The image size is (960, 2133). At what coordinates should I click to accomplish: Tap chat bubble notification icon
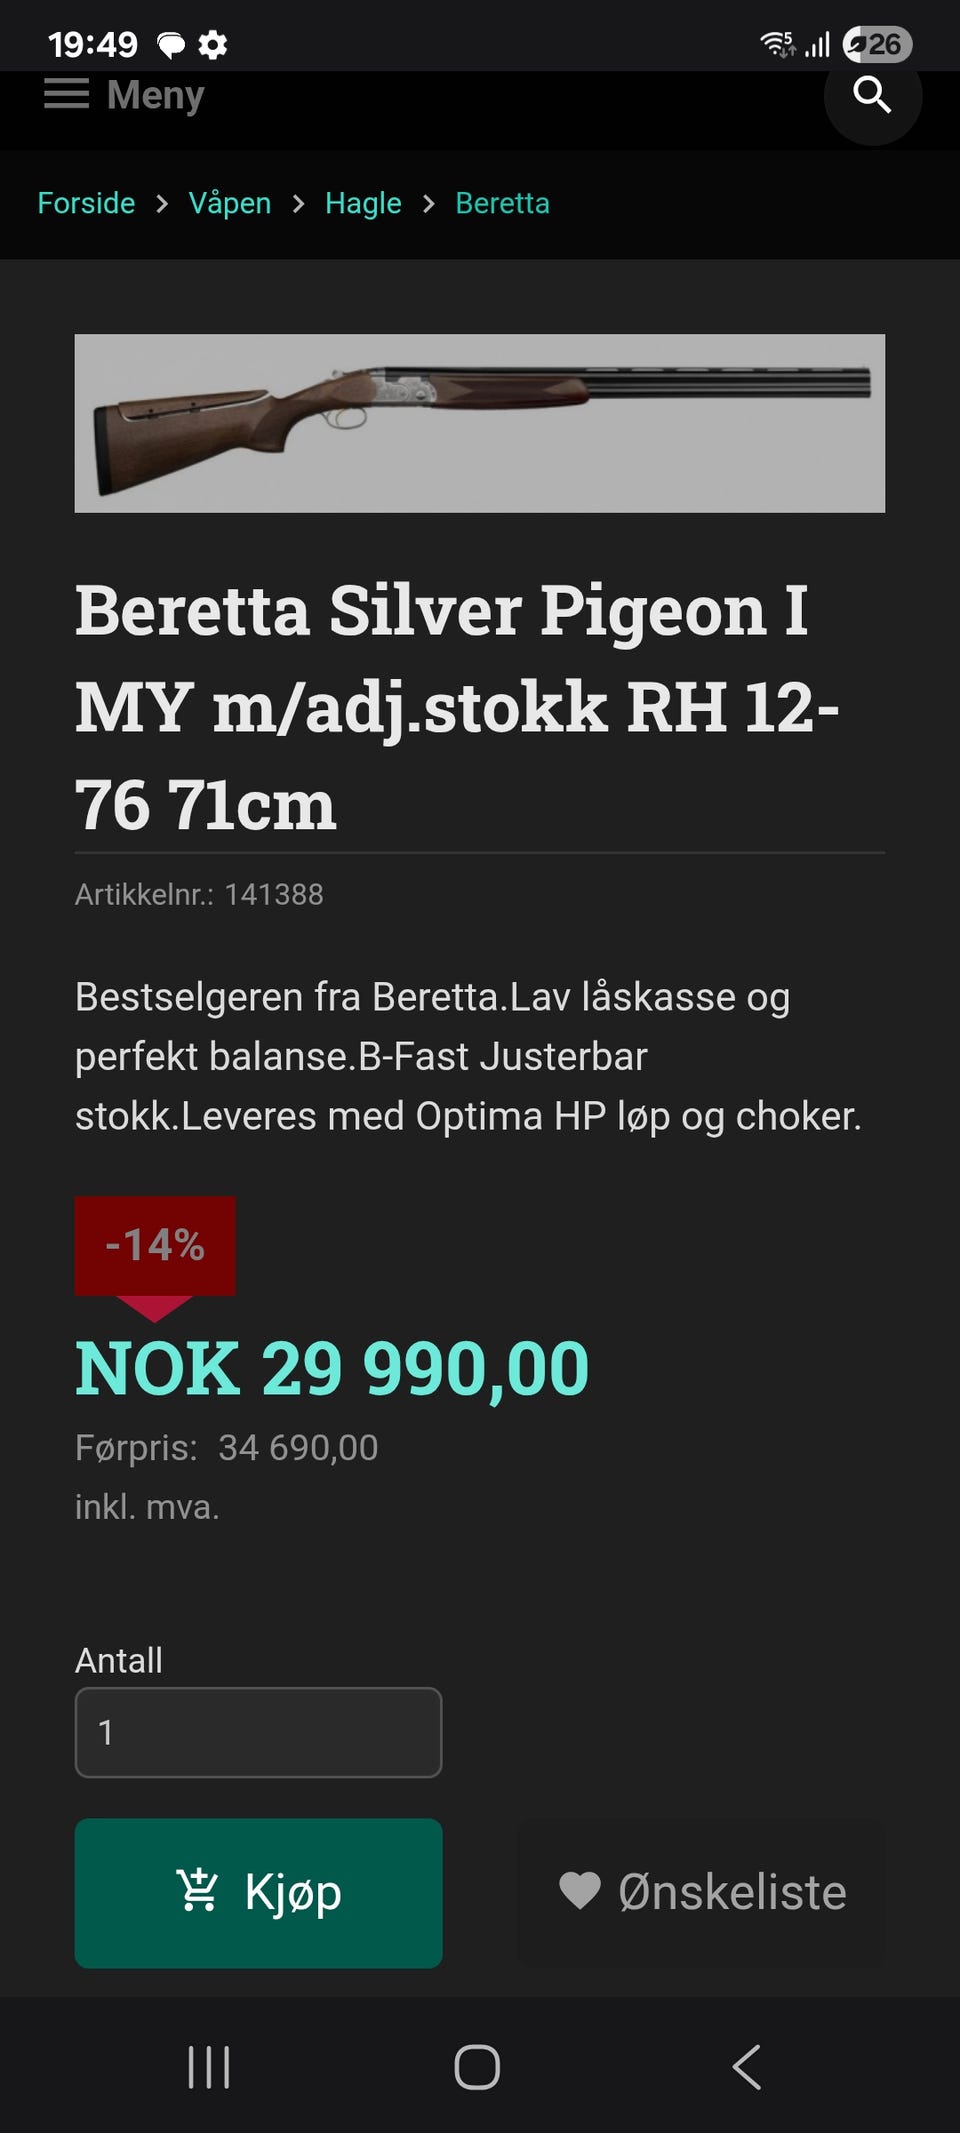(172, 45)
